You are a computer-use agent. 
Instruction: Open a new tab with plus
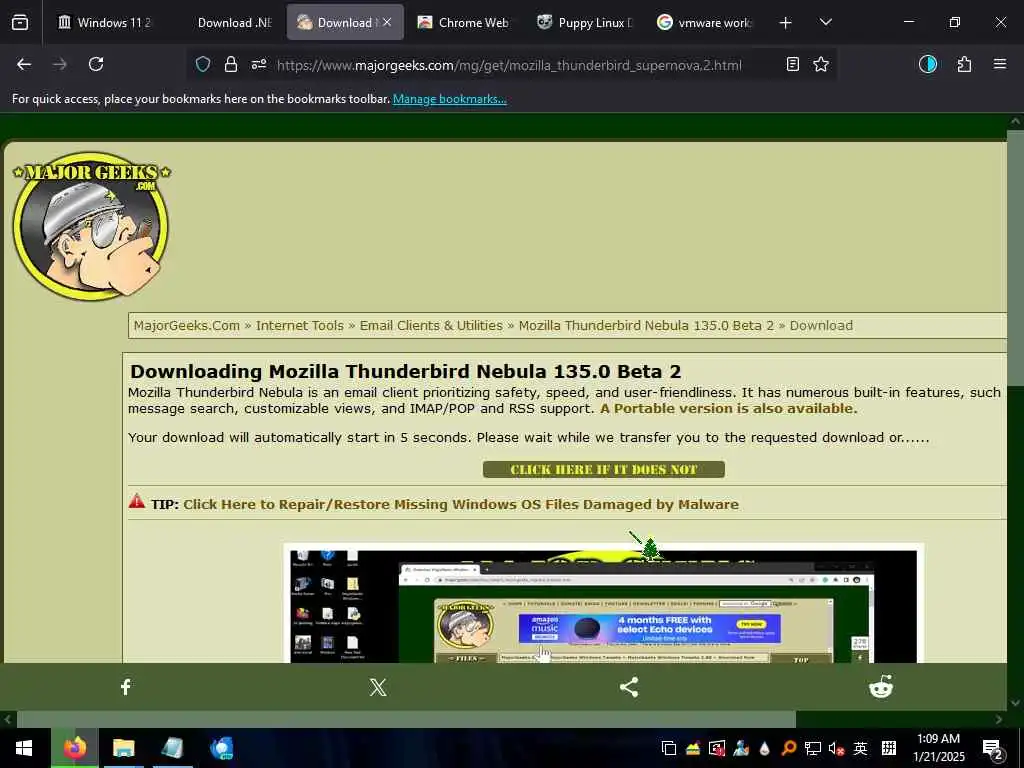(785, 23)
